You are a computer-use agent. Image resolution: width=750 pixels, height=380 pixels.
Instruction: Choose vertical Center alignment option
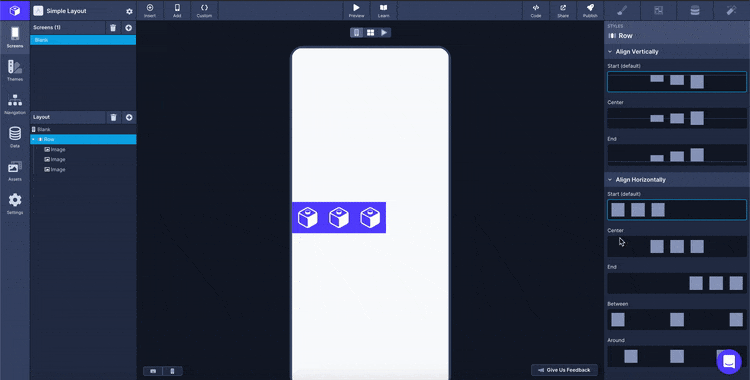pos(677,118)
